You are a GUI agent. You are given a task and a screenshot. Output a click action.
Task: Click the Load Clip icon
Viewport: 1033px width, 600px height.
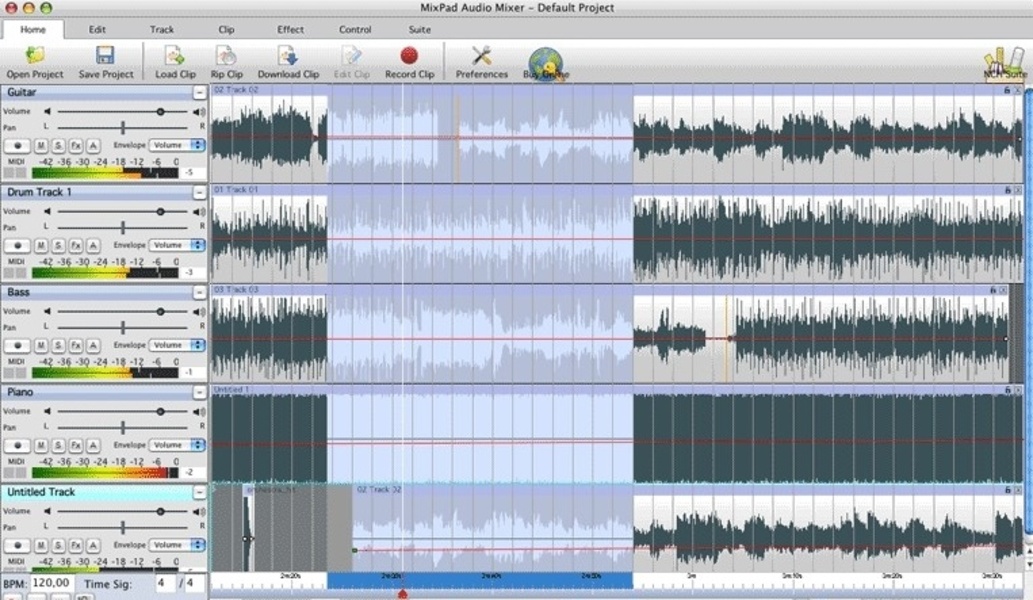175,57
